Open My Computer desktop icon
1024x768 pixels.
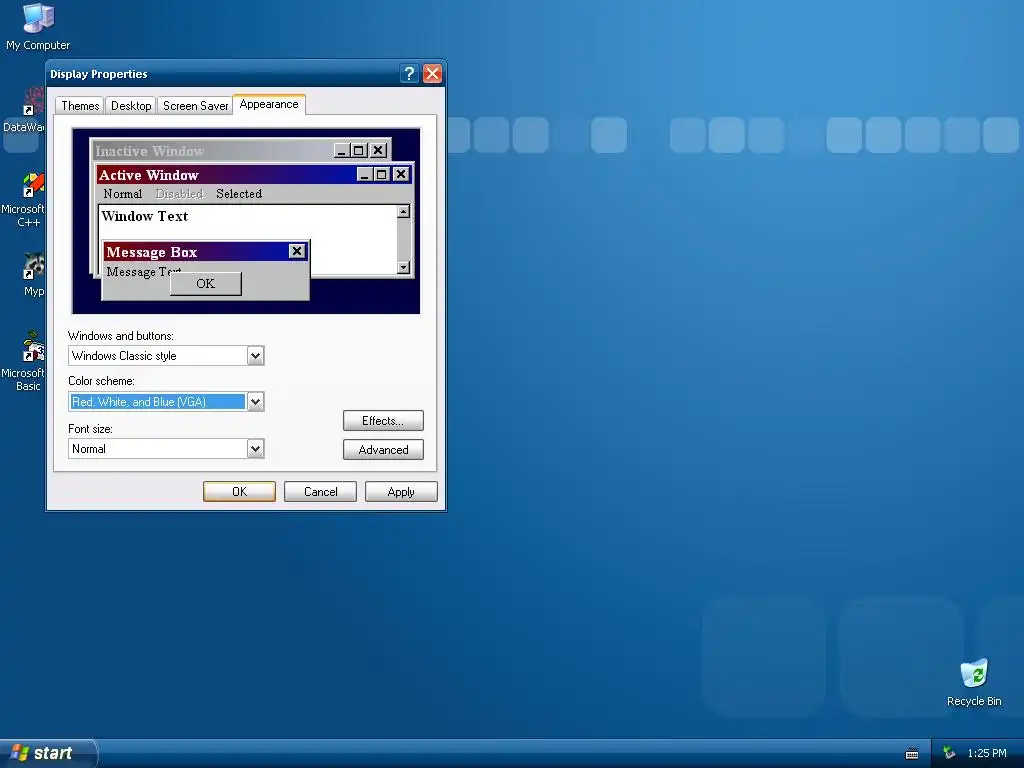pyautogui.click(x=38, y=27)
